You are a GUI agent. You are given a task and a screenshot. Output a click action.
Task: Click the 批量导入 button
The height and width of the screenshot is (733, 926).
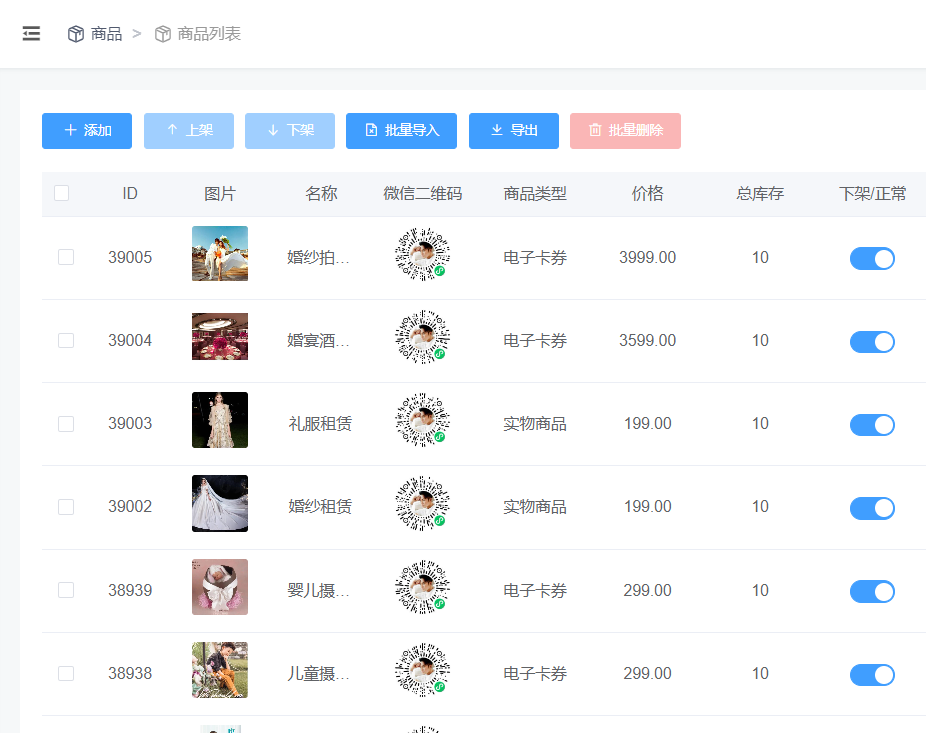click(x=402, y=131)
